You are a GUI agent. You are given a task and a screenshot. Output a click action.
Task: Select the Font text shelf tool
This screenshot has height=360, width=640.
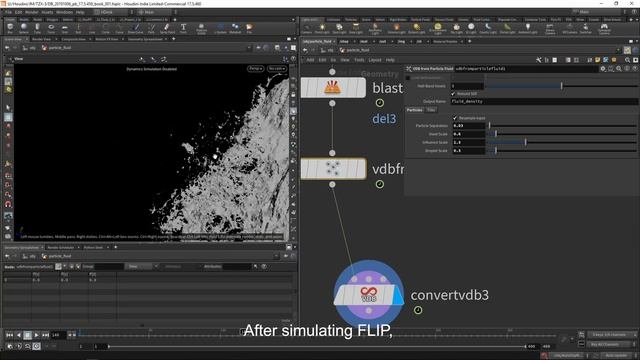click(x=183, y=28)
